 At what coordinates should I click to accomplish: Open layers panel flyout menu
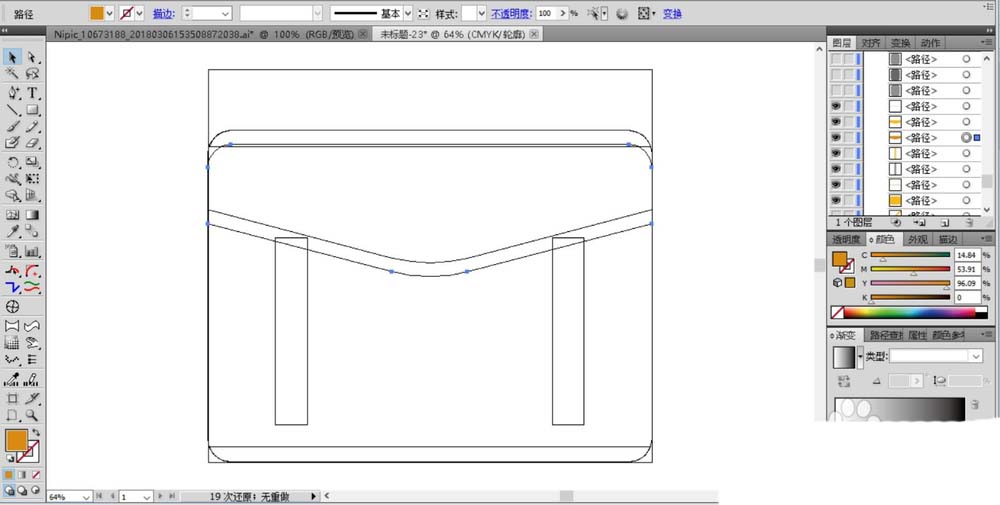[988, 42]
